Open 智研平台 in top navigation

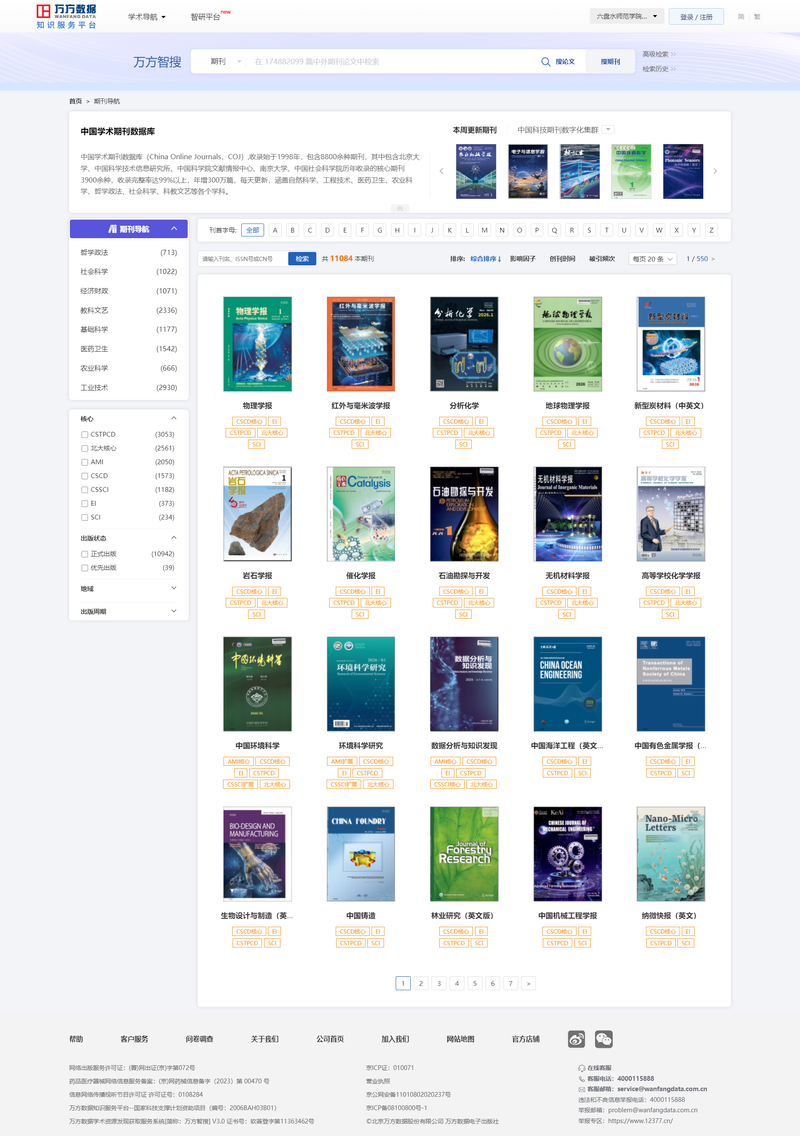pyautogui.click(x=206, y=17)
